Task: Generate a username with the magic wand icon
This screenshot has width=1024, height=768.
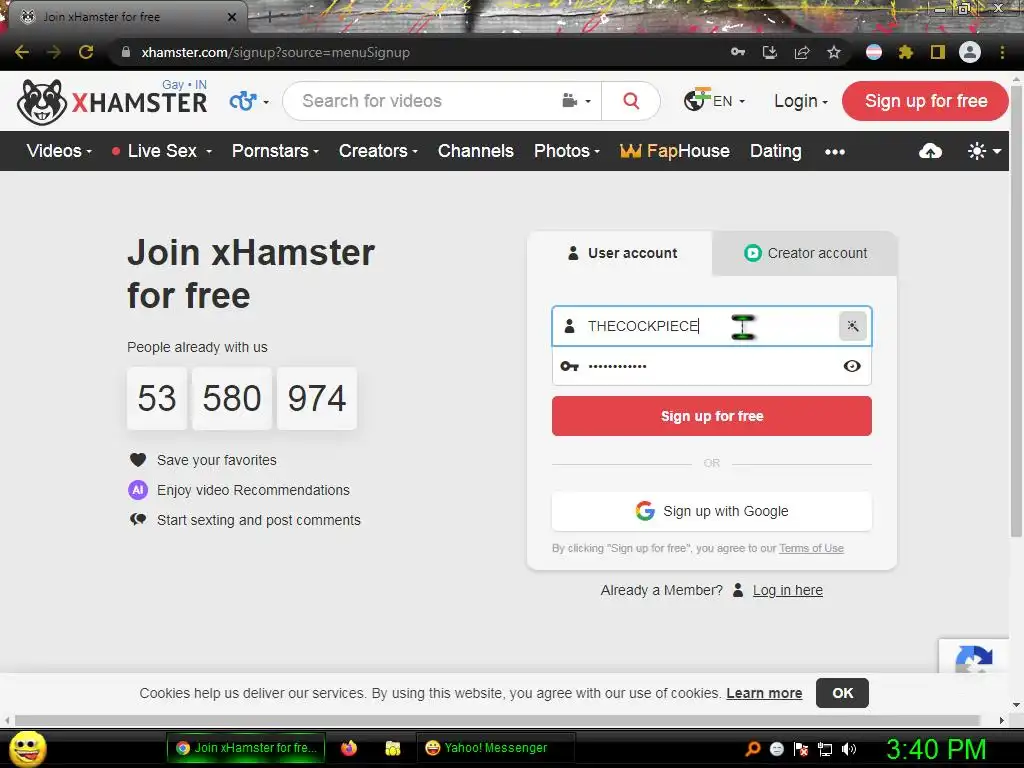Action: [x=852, y=326]
